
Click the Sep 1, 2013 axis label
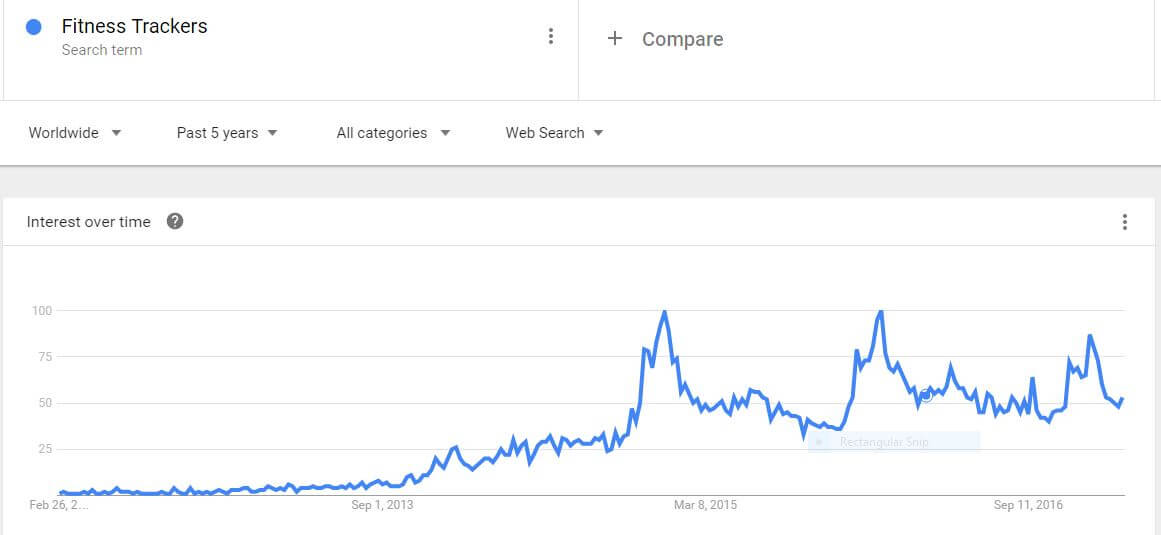(x=382, y=505)
